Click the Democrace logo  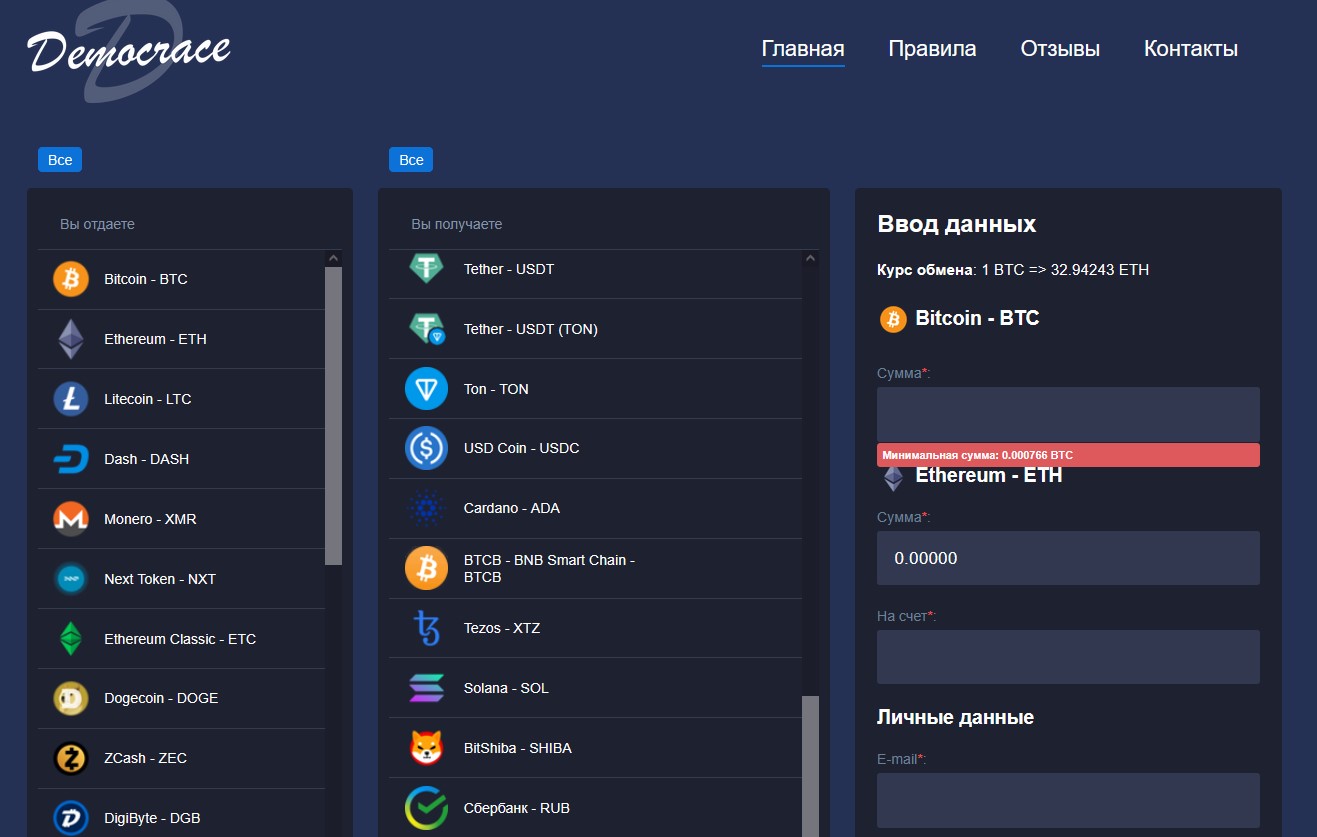[128, 50]
